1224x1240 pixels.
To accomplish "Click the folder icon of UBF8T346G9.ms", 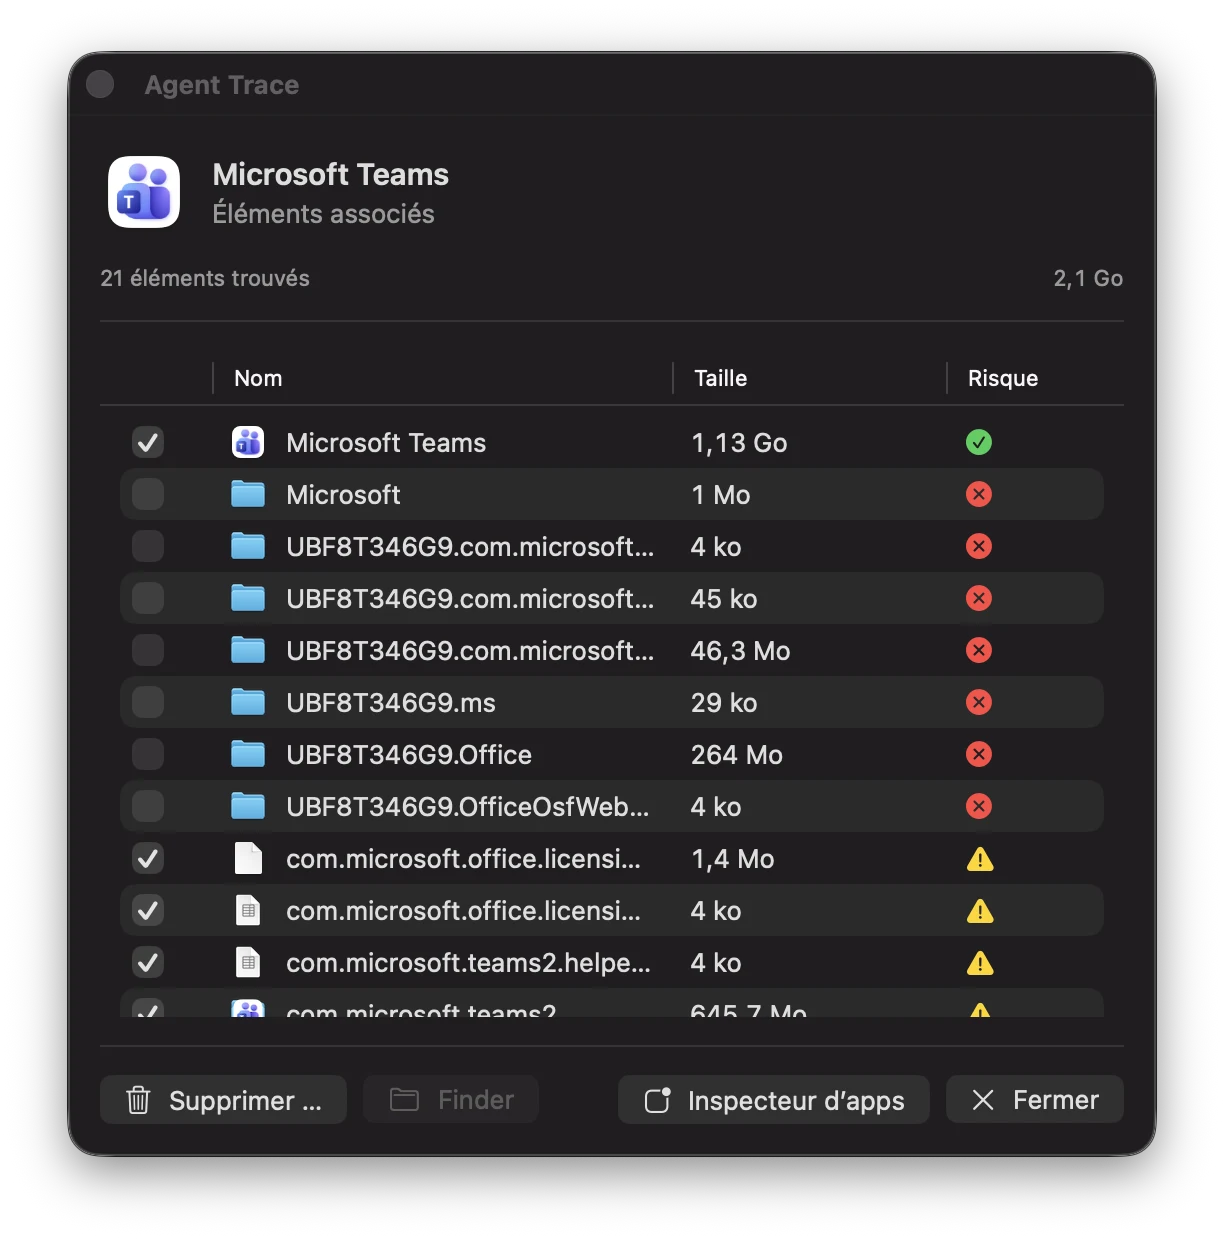I will tap(248, 702).
